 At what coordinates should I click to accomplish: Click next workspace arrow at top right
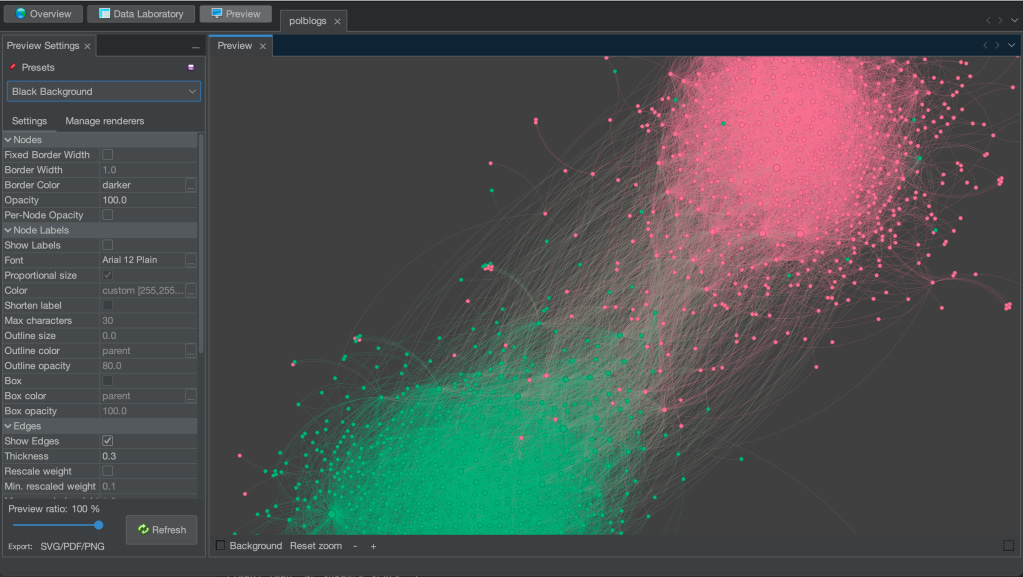click(x=1000, y=20)
